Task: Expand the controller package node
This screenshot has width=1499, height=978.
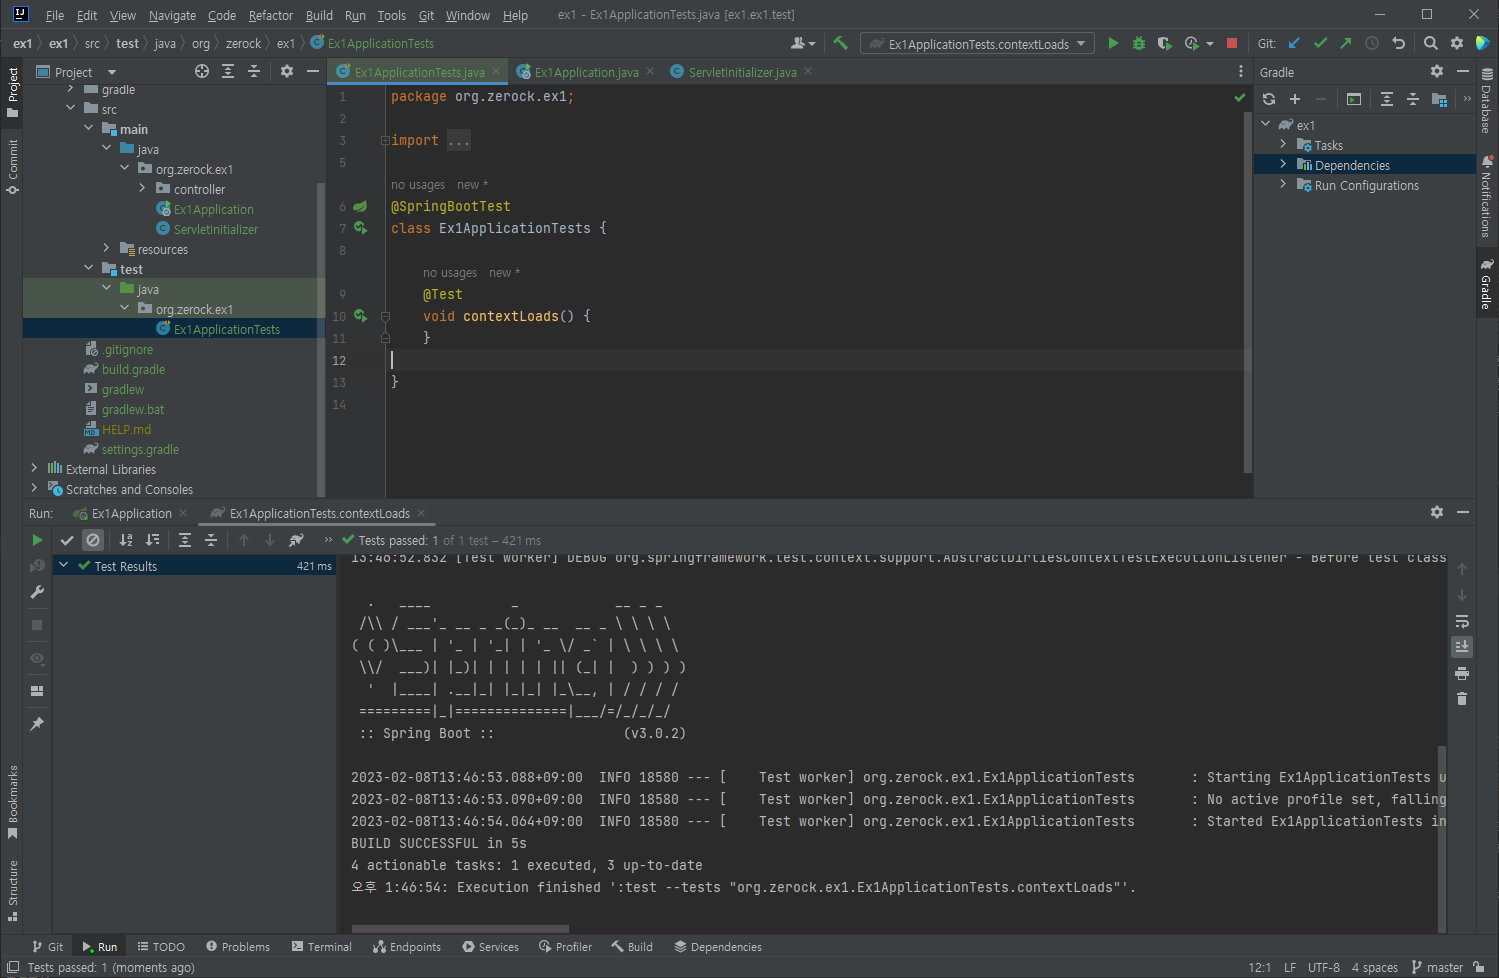Action: click(142, 188)
